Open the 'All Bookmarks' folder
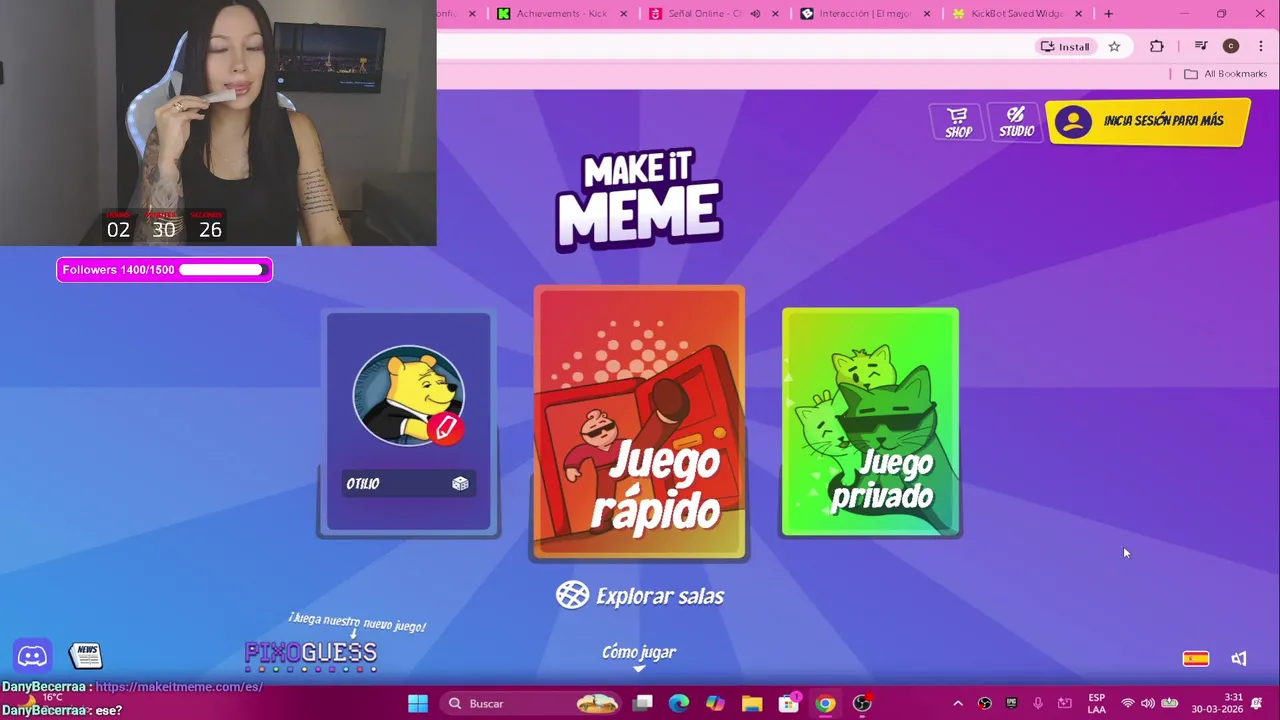1280x720 pixels. (x=1225, y=74)
